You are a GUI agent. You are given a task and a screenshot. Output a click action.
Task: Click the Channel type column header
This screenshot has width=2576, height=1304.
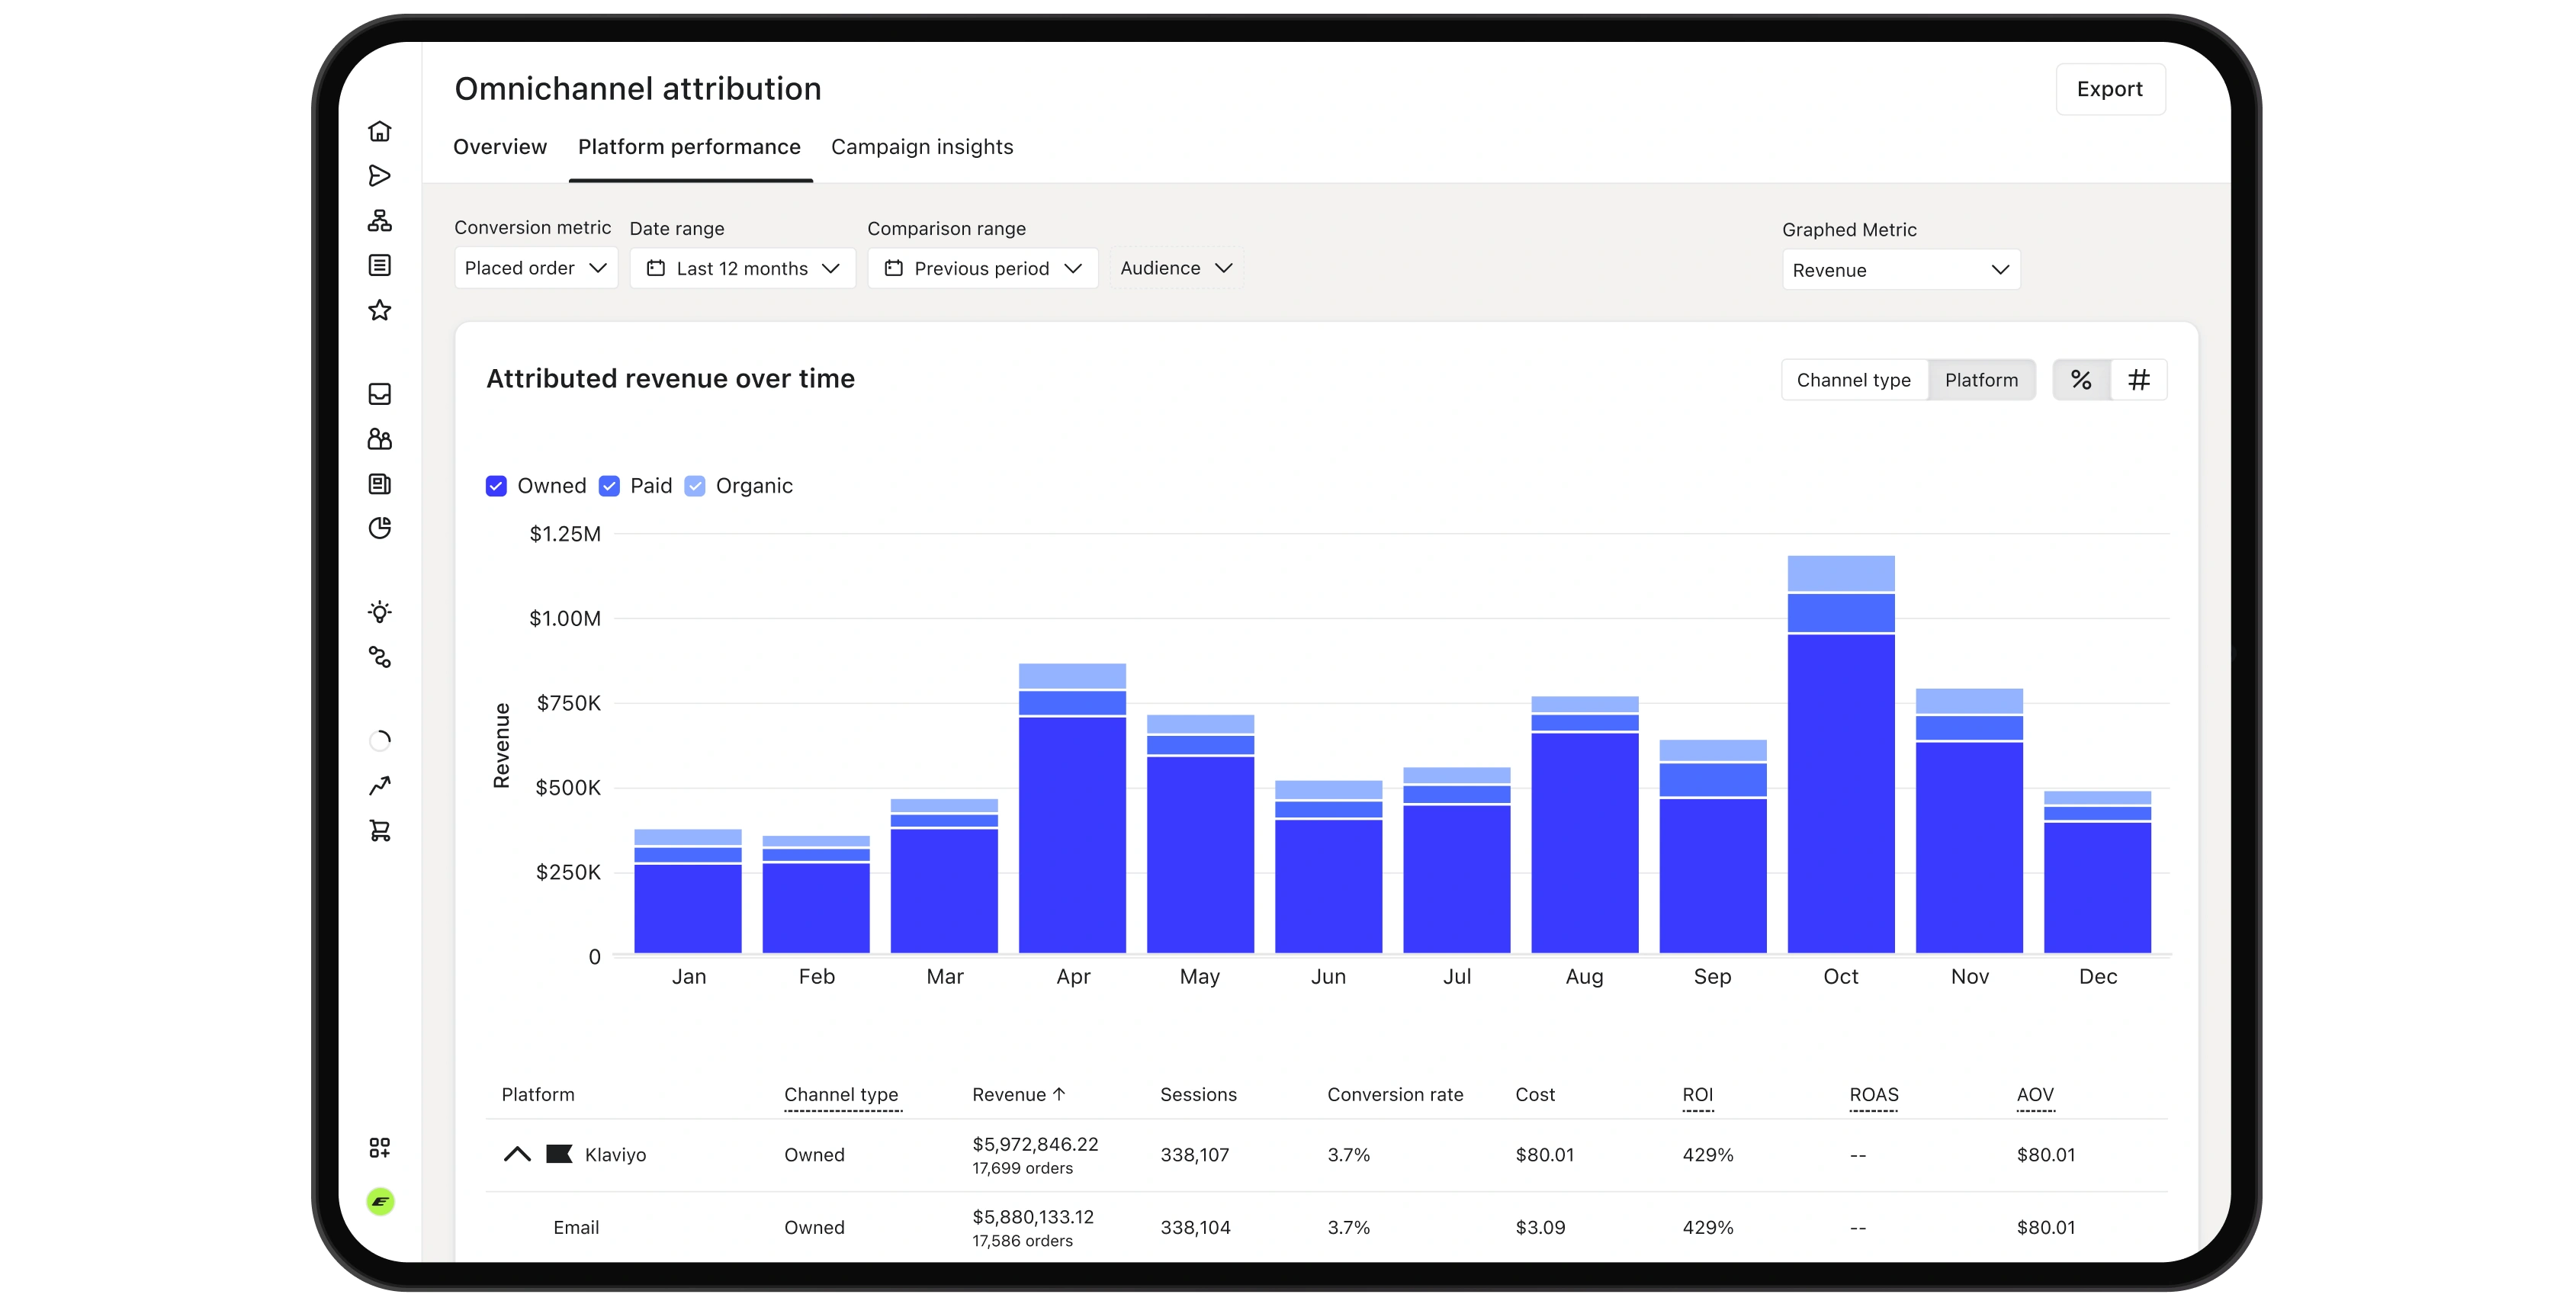pos(841,1094)
